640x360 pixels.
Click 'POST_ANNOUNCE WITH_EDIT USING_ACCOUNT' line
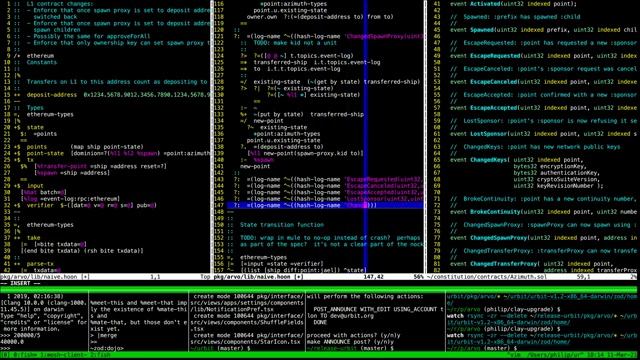point(378,309)
